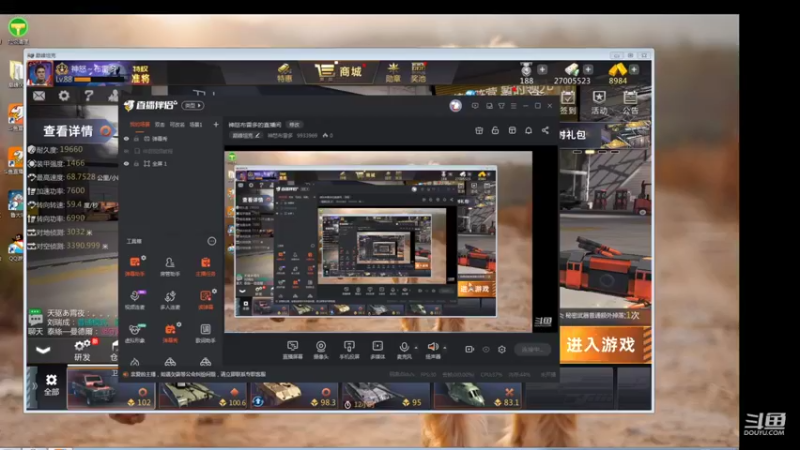Select the first orange scene tab
Viewport: 800px width, 450px height.
pyautogui.click(x=139, y=124)
